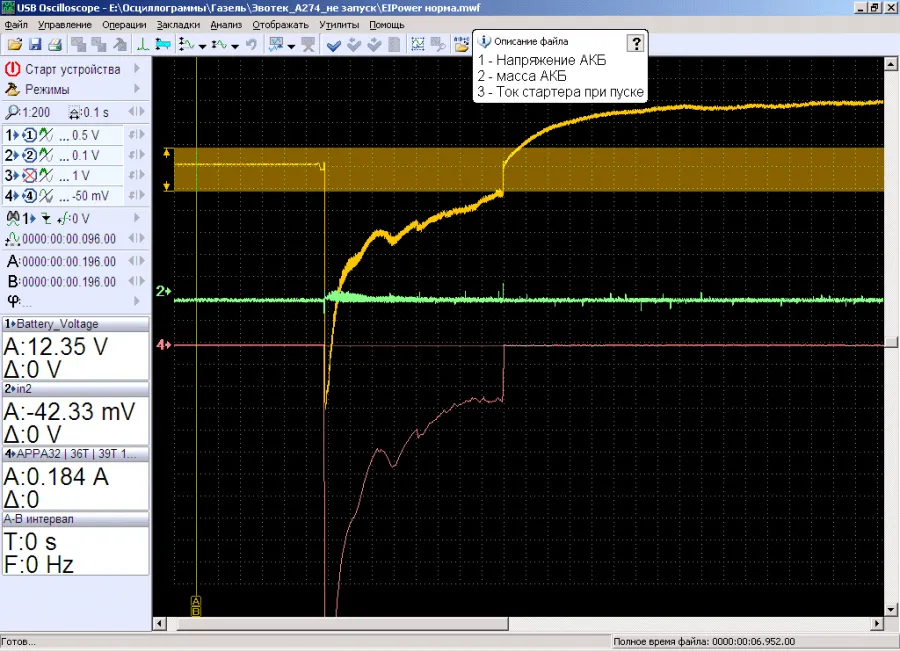Viewport: 900px width, 652px height.
Task: Click the help question mark in file description
Action: tap(635, 43)
